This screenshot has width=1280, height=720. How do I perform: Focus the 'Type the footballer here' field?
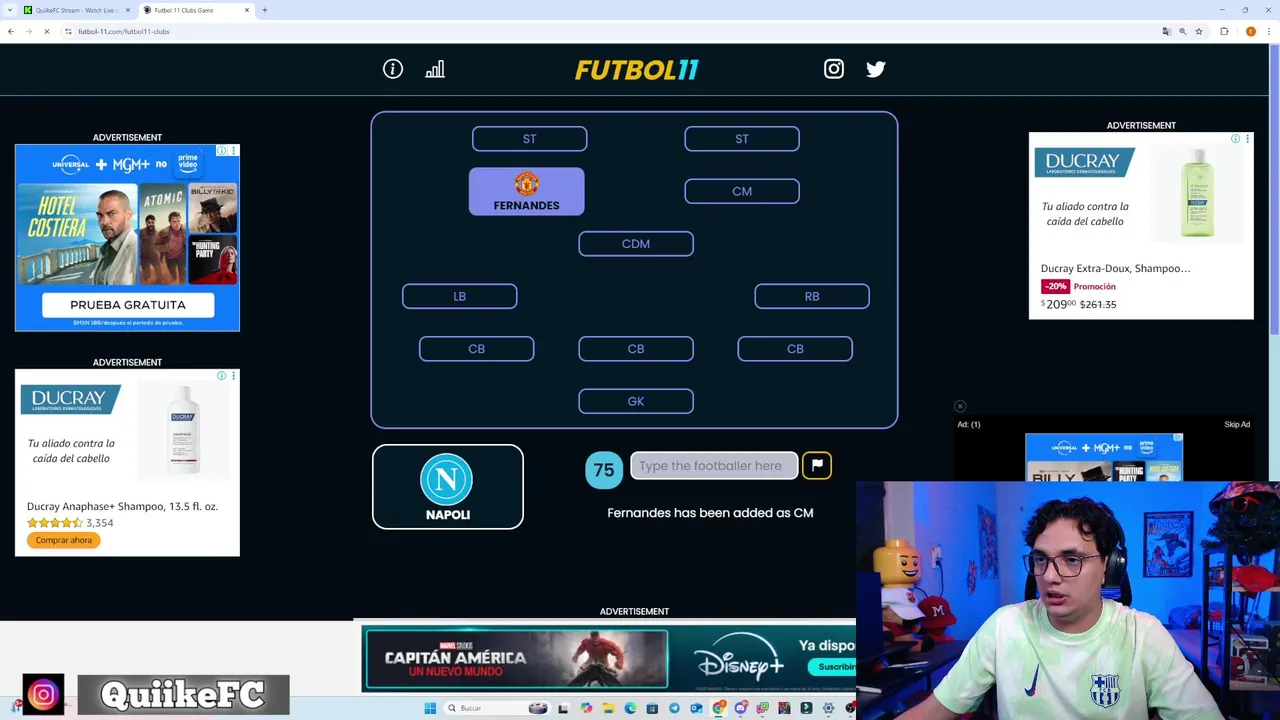pyautogui.click(x=714, y=465)
